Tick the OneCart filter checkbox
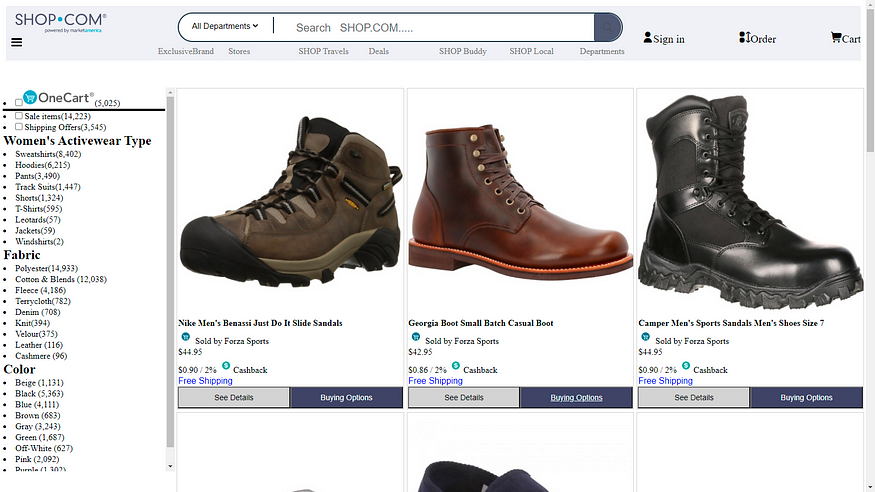The width and height of the screenshot is (875, 492). [18, 103]
